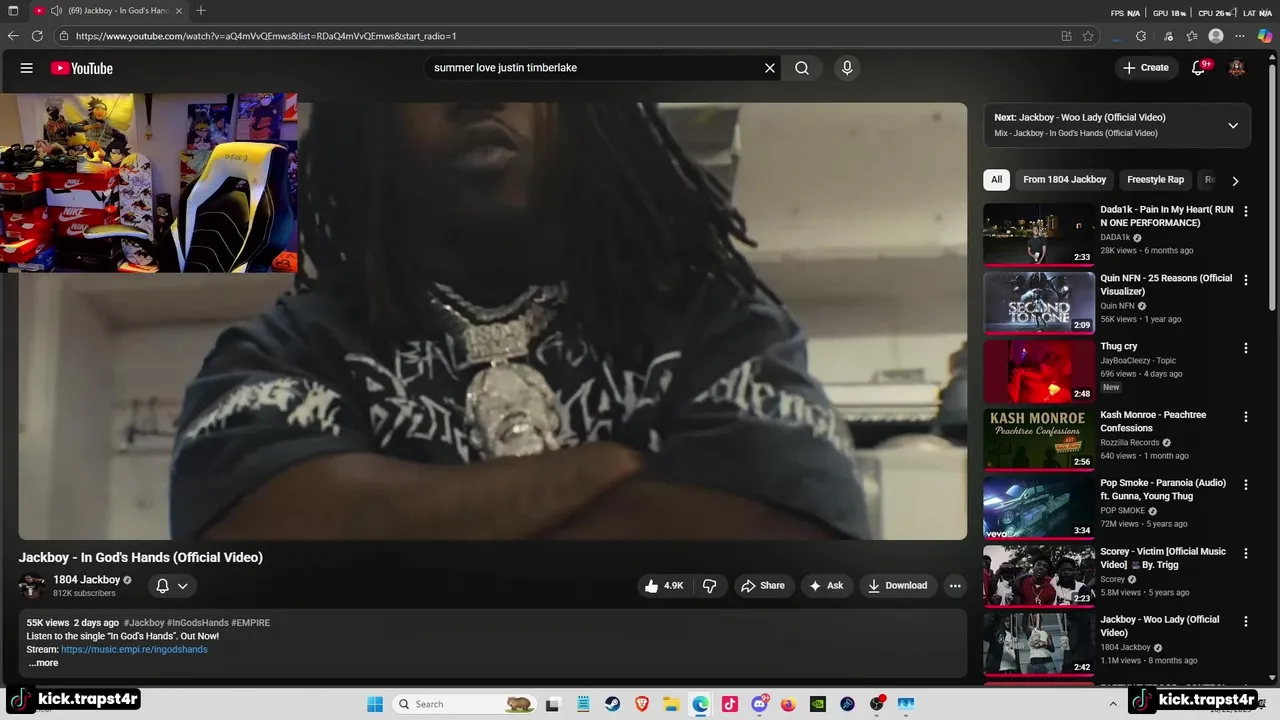Select the 'From 1804 Jackboy' chip
Viewport: 1280px width, 720px height.
pyautogui.click(x=1065, y=180)
